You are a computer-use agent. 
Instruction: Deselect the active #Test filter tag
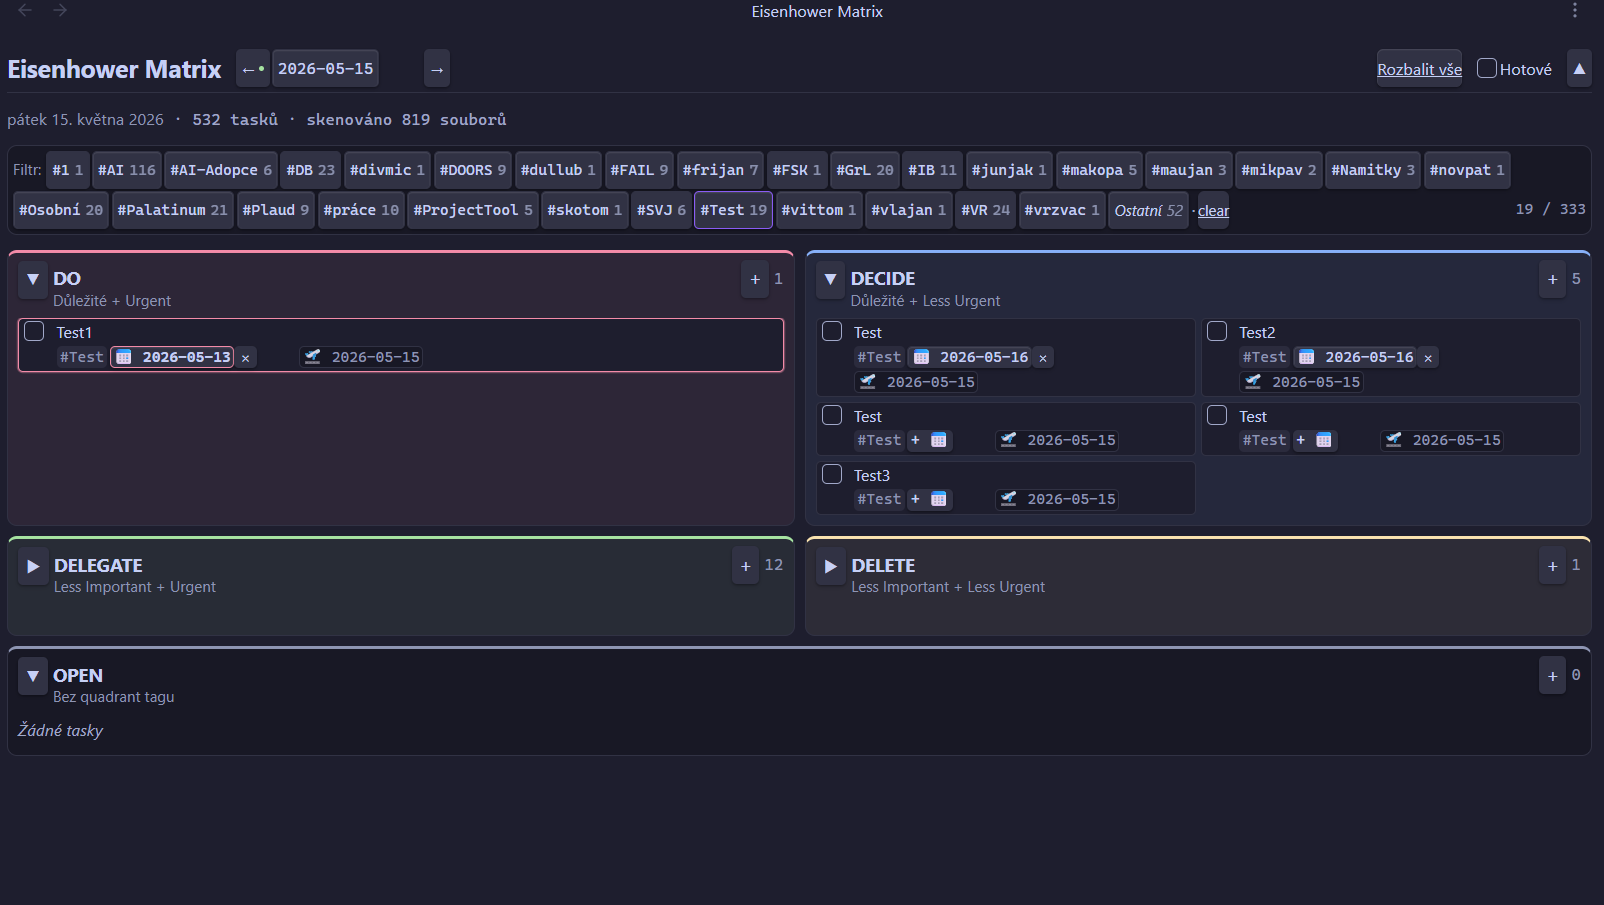pos(733,210)
